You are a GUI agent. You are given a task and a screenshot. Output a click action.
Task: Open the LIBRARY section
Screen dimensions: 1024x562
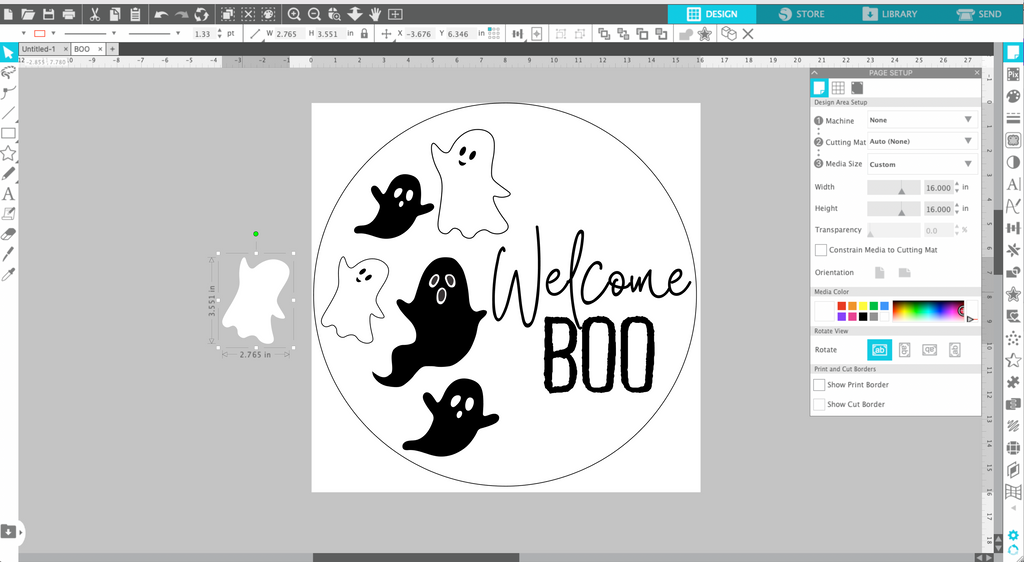point(889,14)
